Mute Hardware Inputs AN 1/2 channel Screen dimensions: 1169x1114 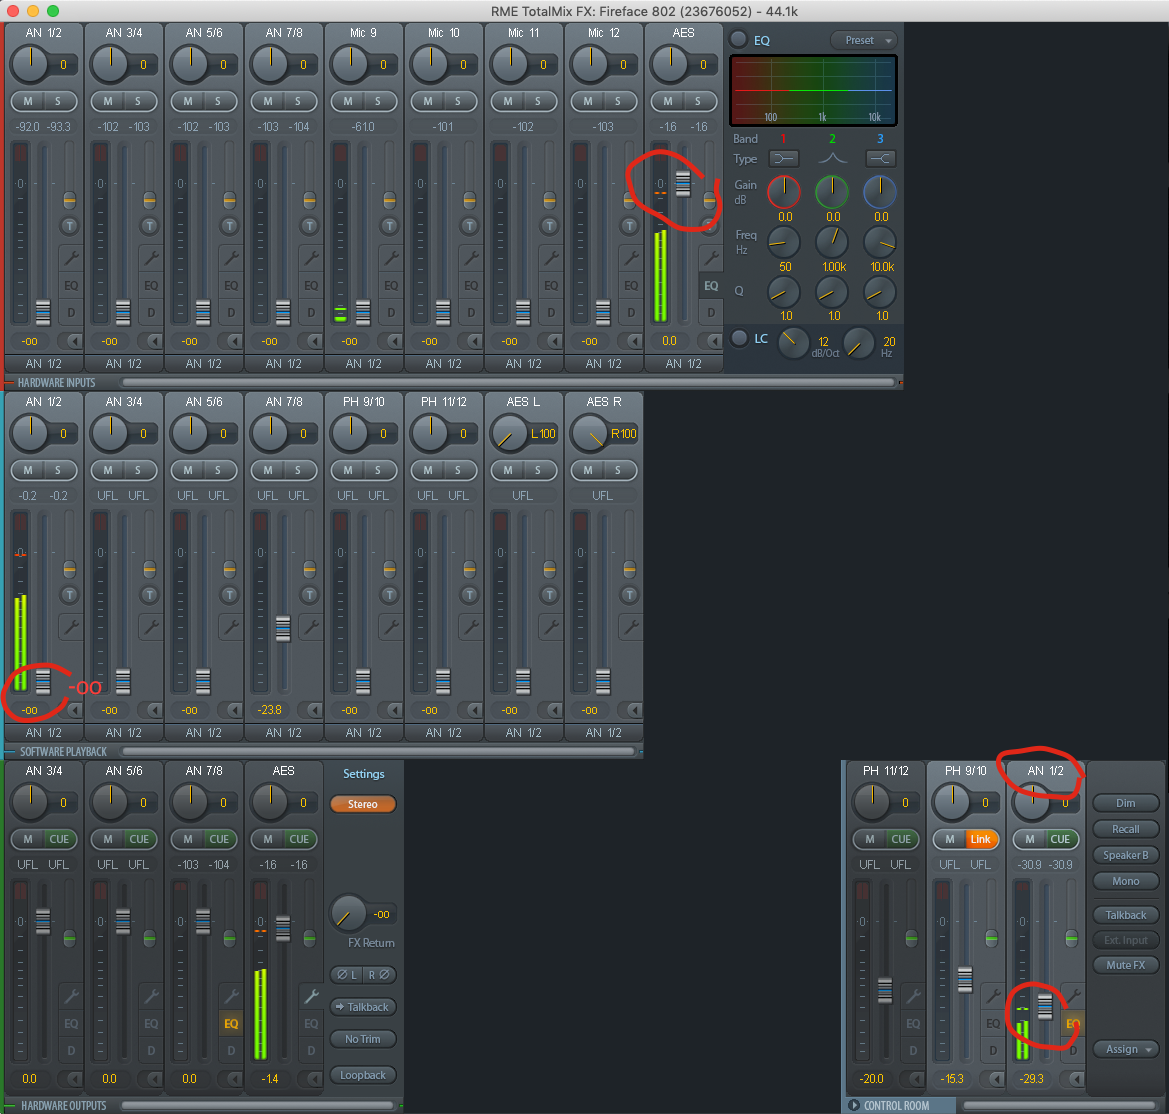(x=28, y=101)
